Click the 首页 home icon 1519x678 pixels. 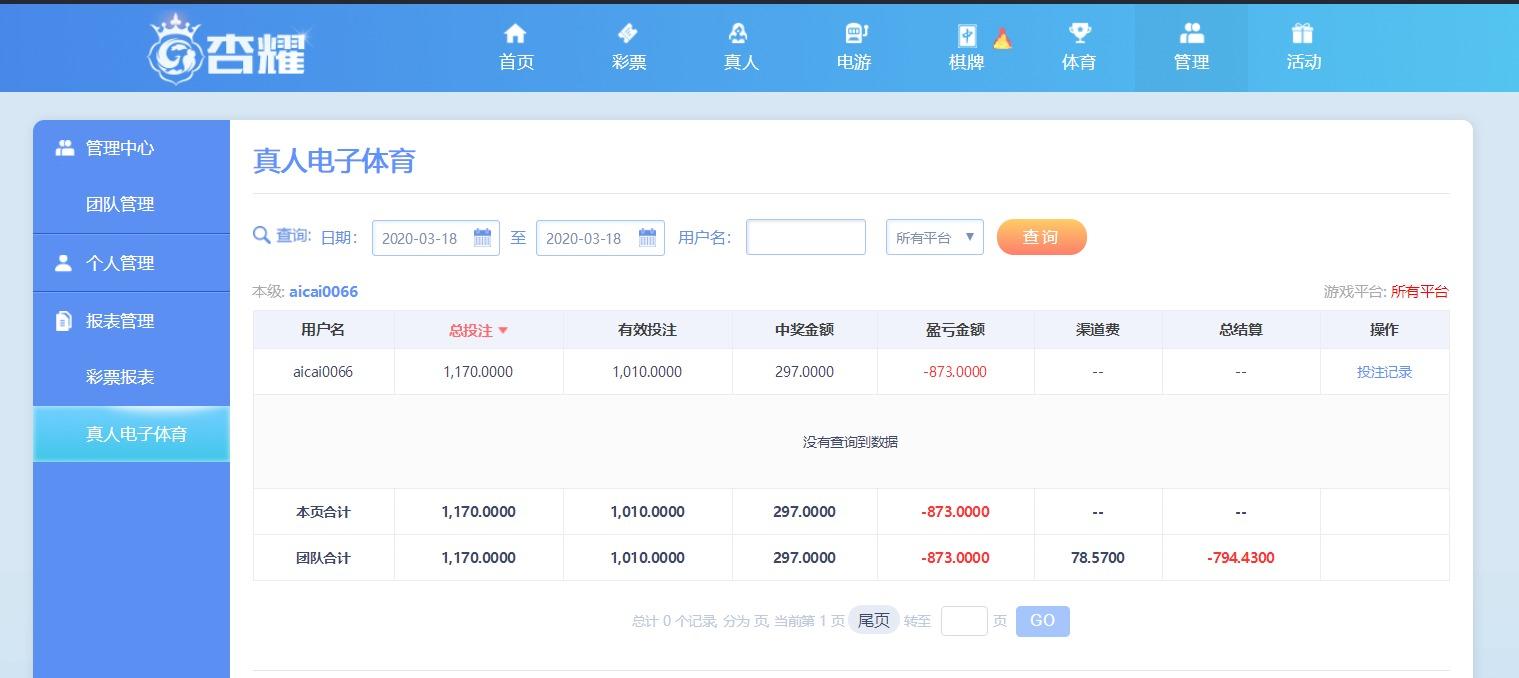click(515, 34)
